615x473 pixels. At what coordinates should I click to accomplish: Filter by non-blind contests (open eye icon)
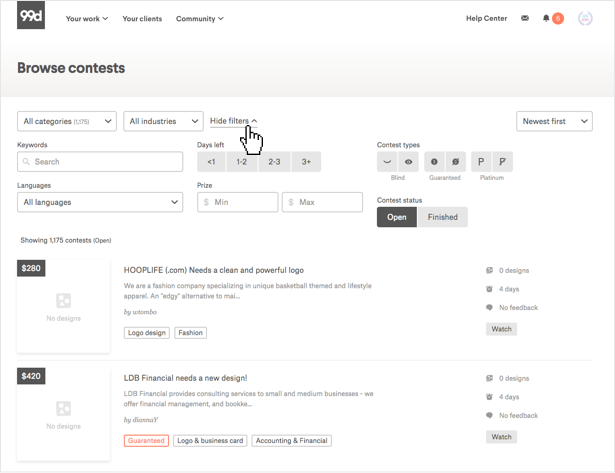point(409,161)
